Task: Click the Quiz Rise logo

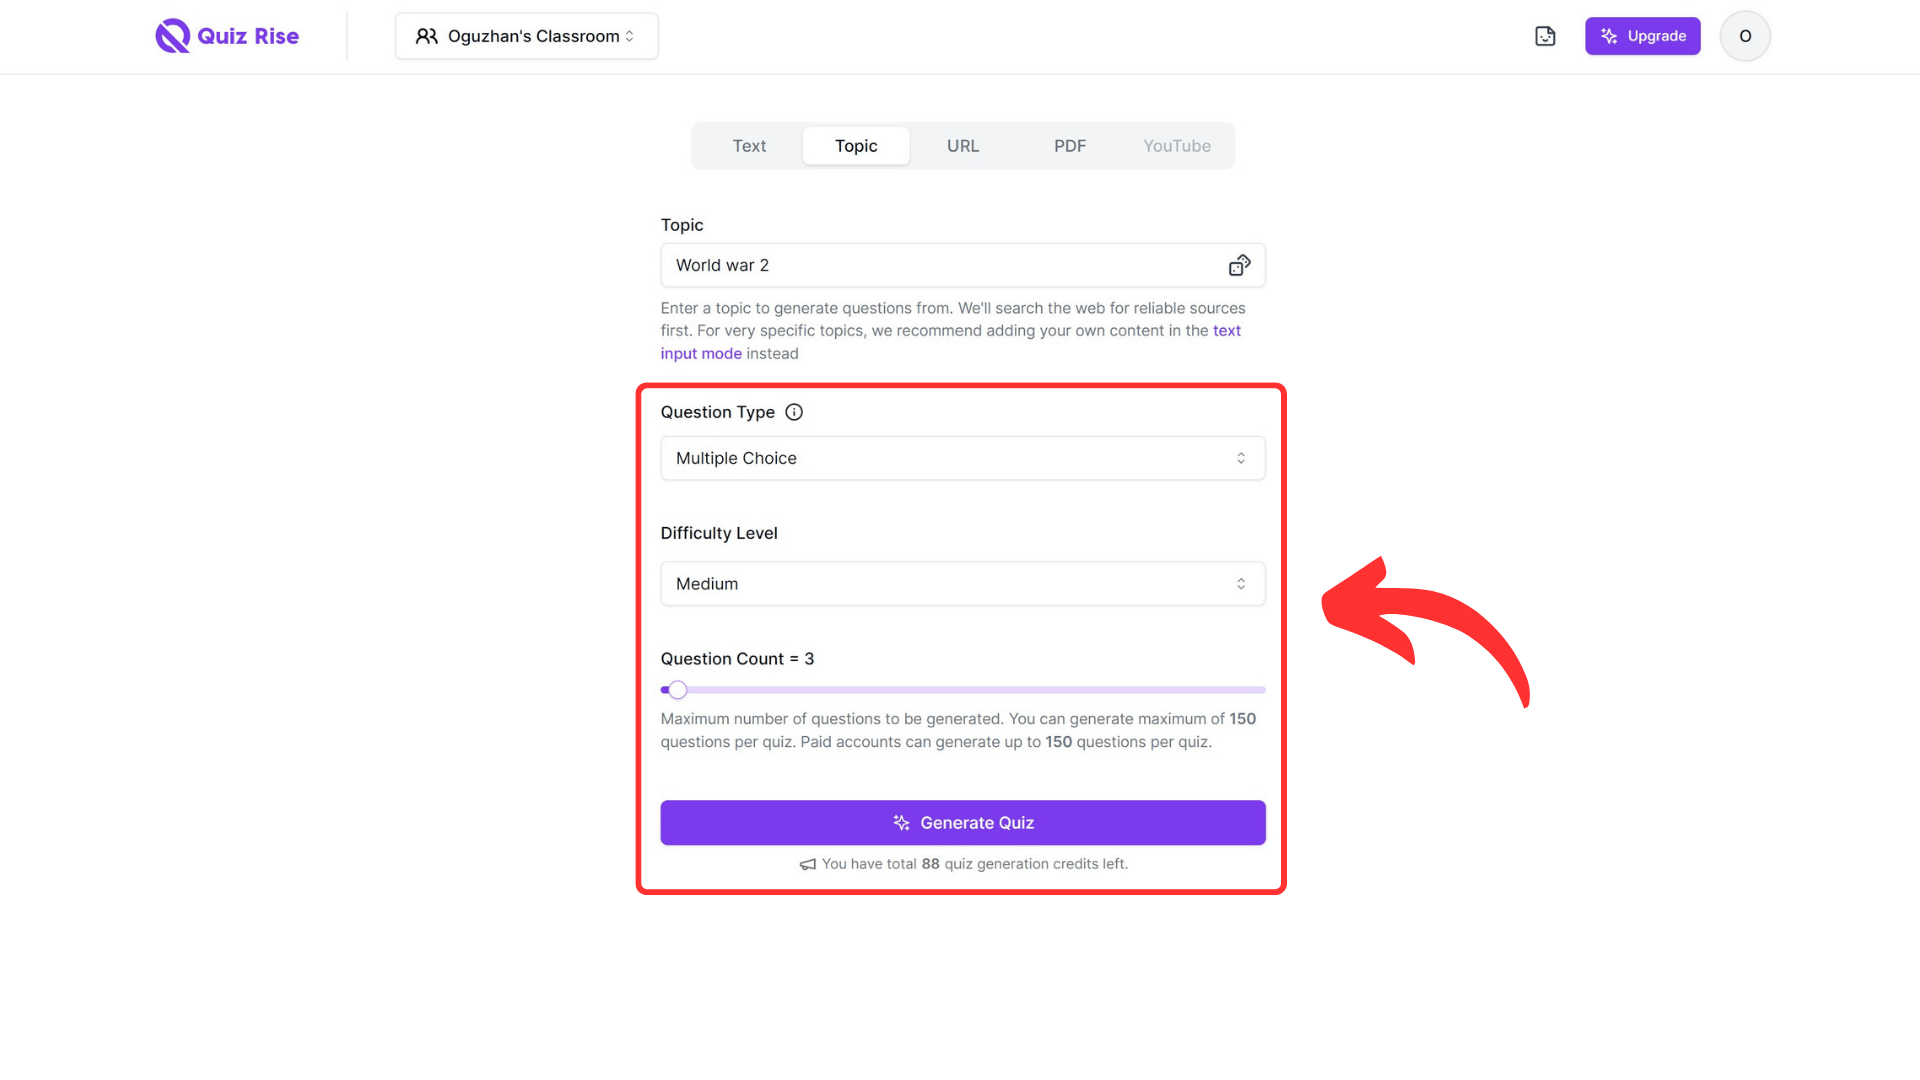Action: pos(227,36)
